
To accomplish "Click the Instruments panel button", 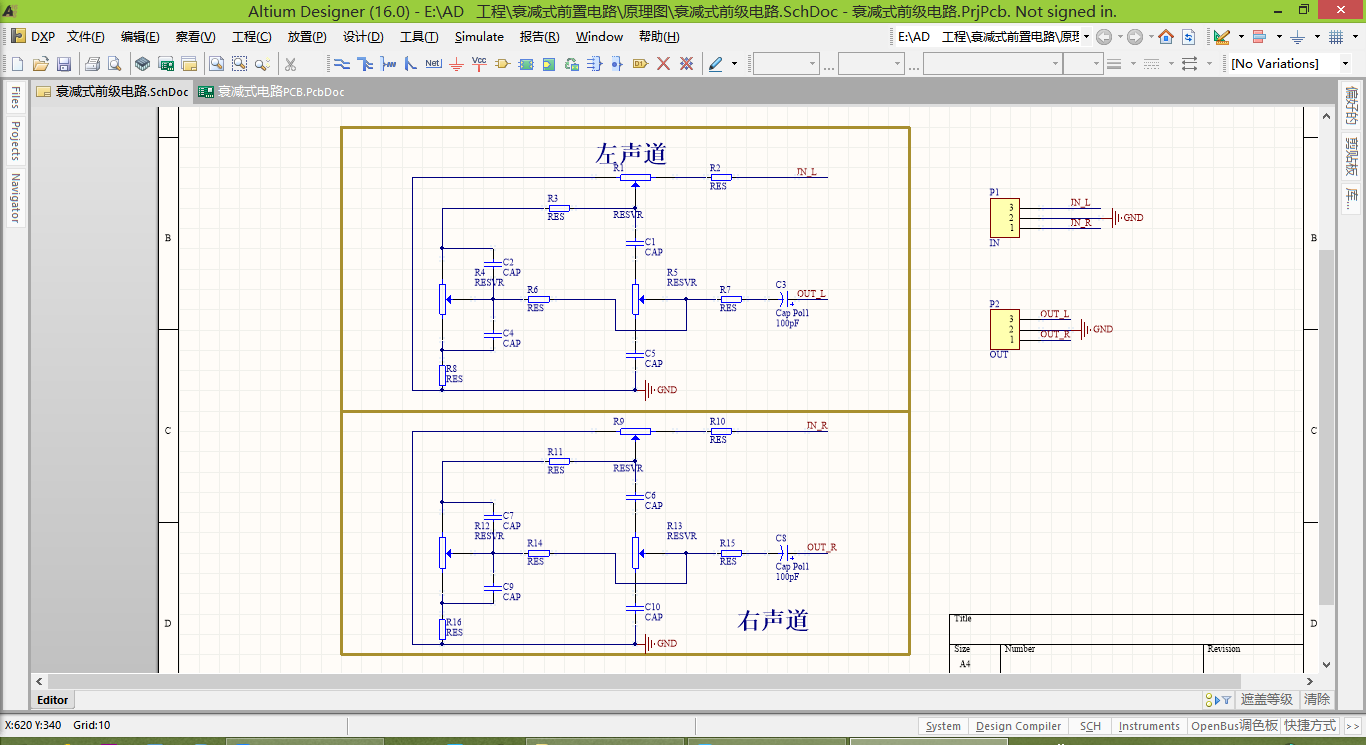I will coord(1149,726).
